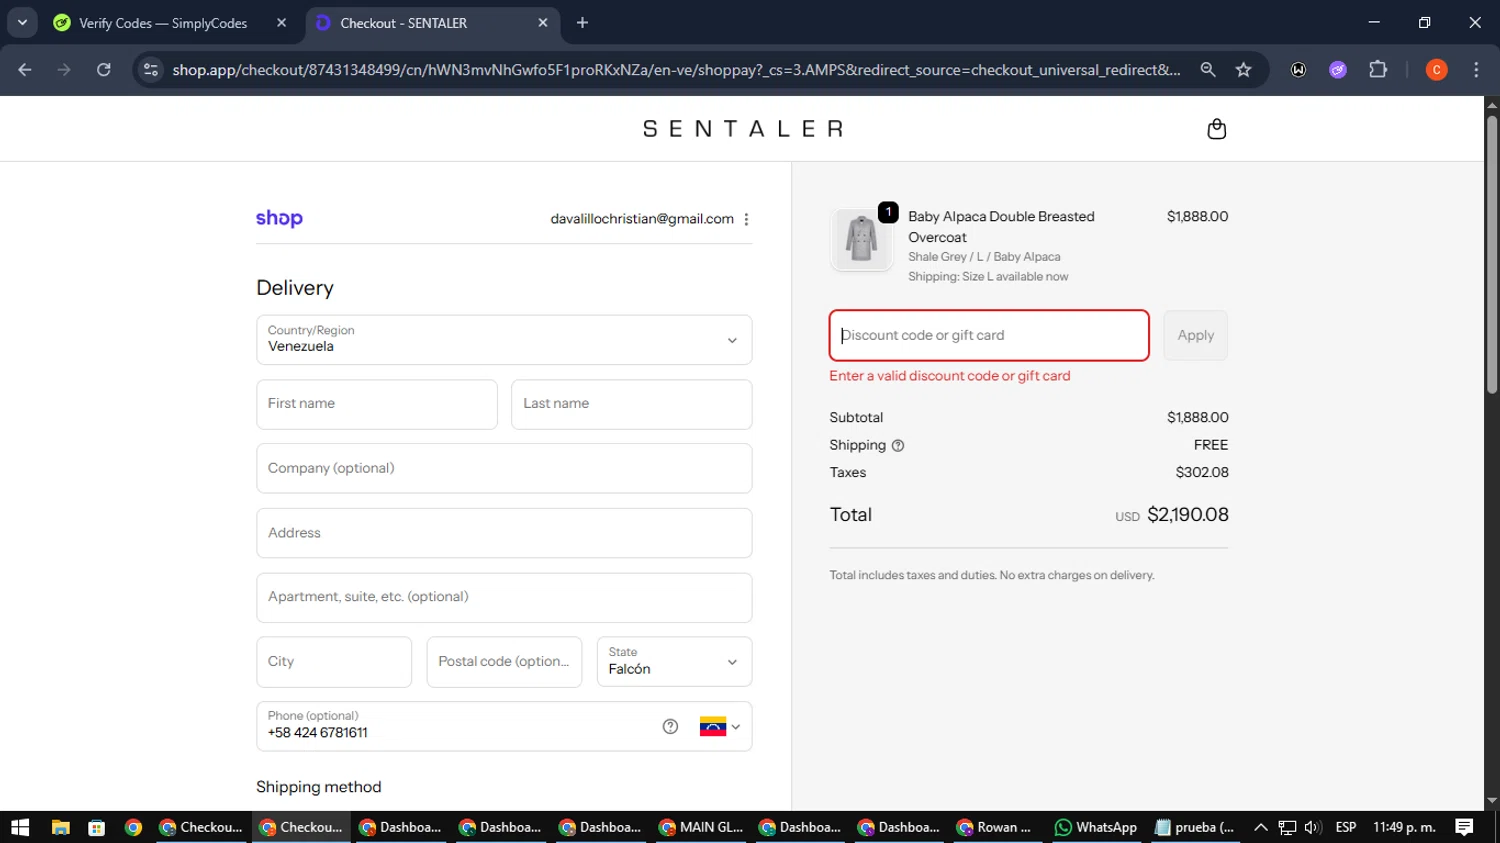Bookmark this page with the star icon
Viewport: 1500px width, 843px height.
[1243, 70]
